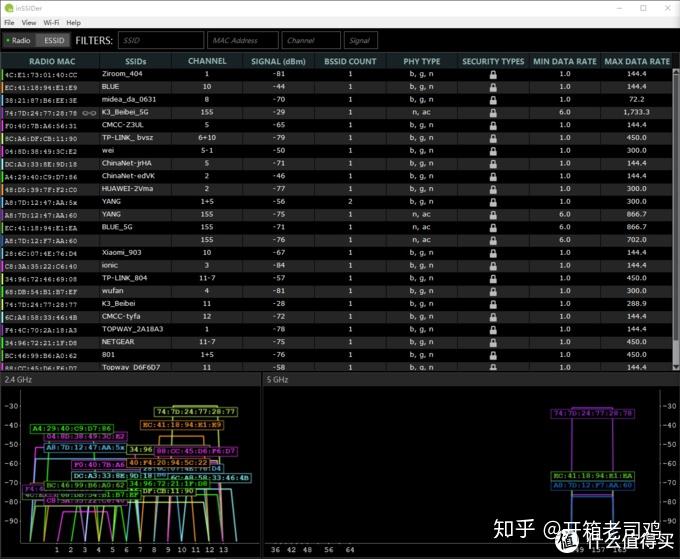Viewport: 680px width, 559px height.
Task: Open the Help menu
Action: (x=73, y=23)
